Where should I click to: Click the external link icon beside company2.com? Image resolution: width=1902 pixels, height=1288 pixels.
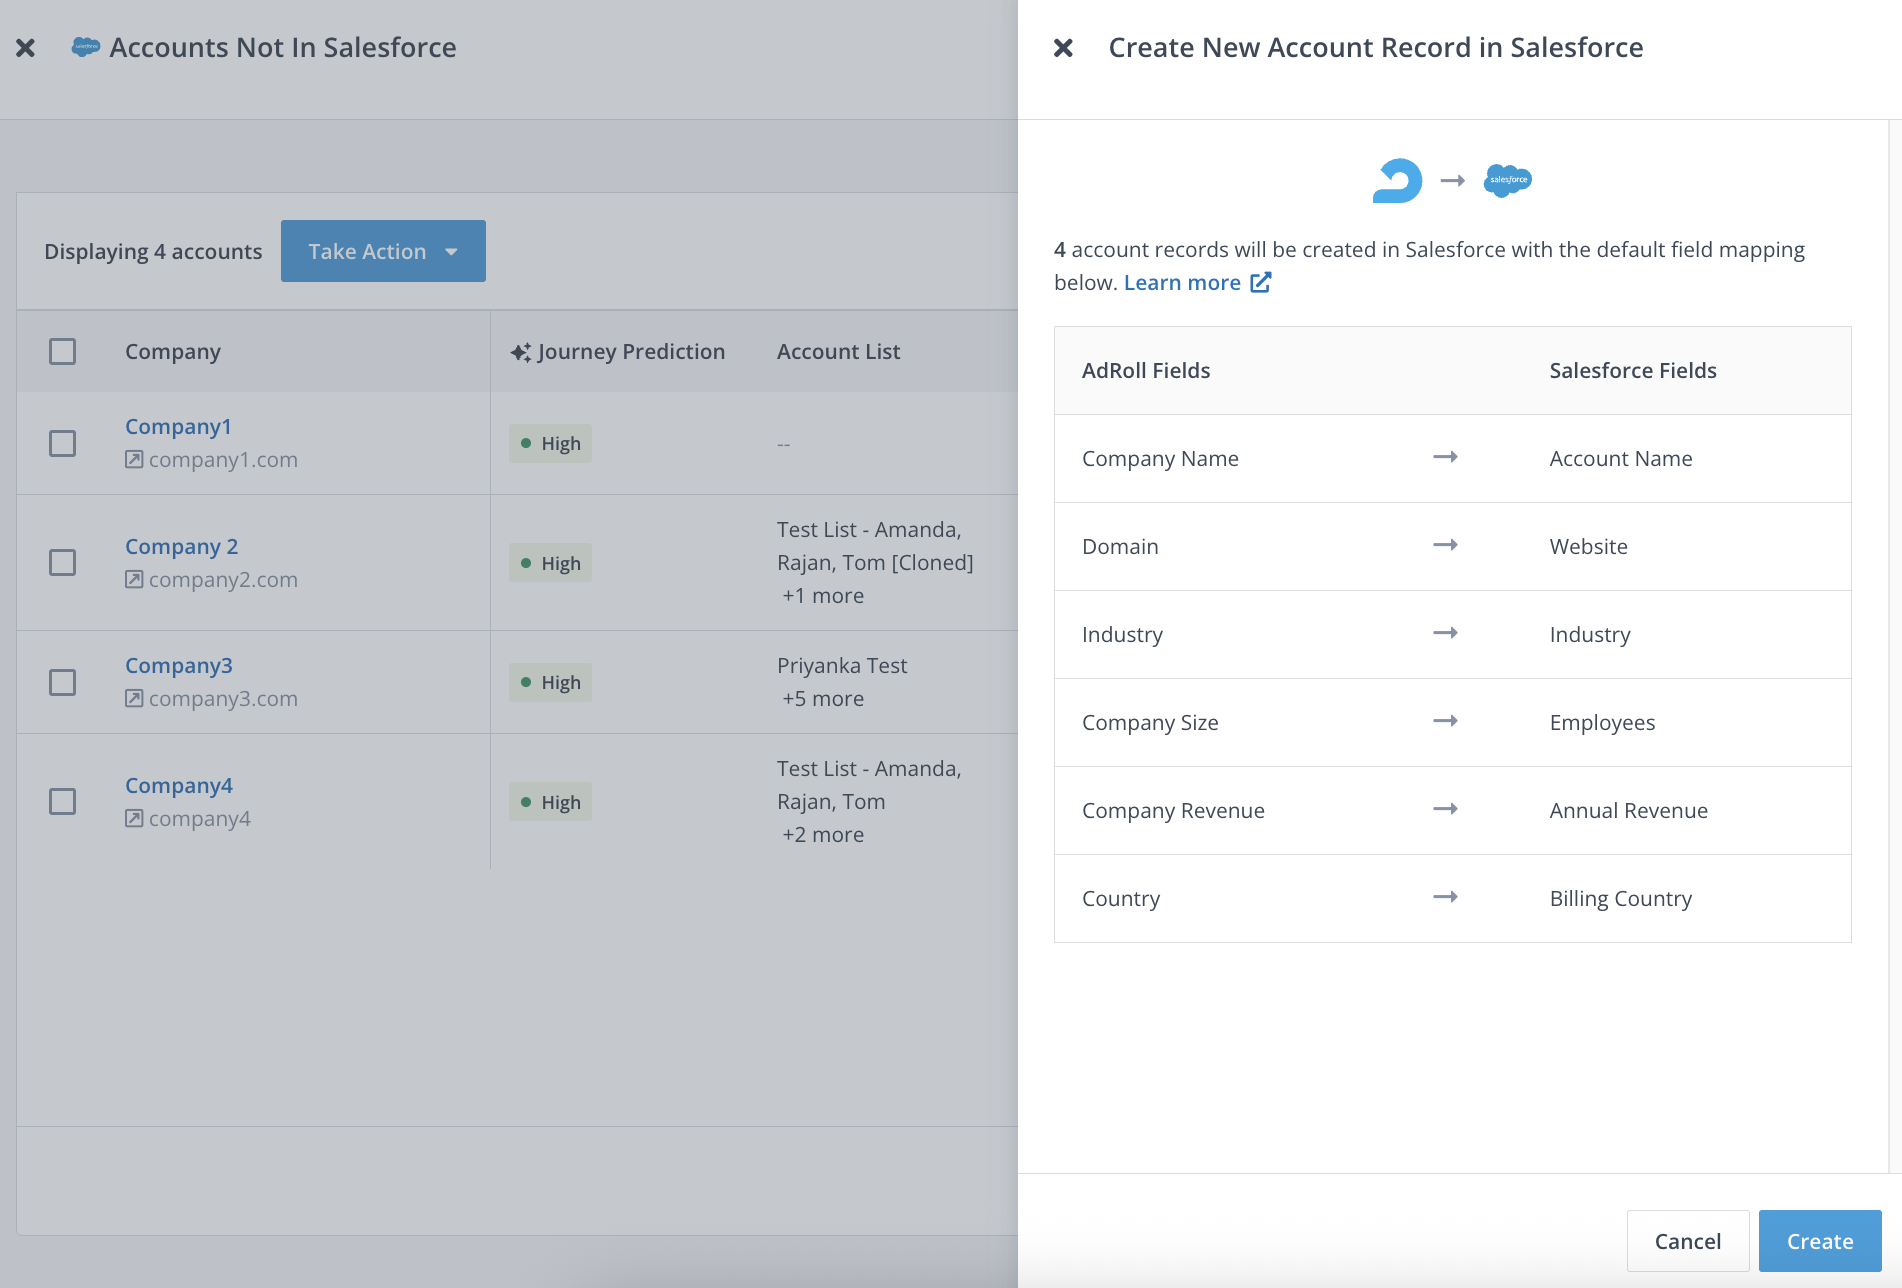(x=134, y=580)
